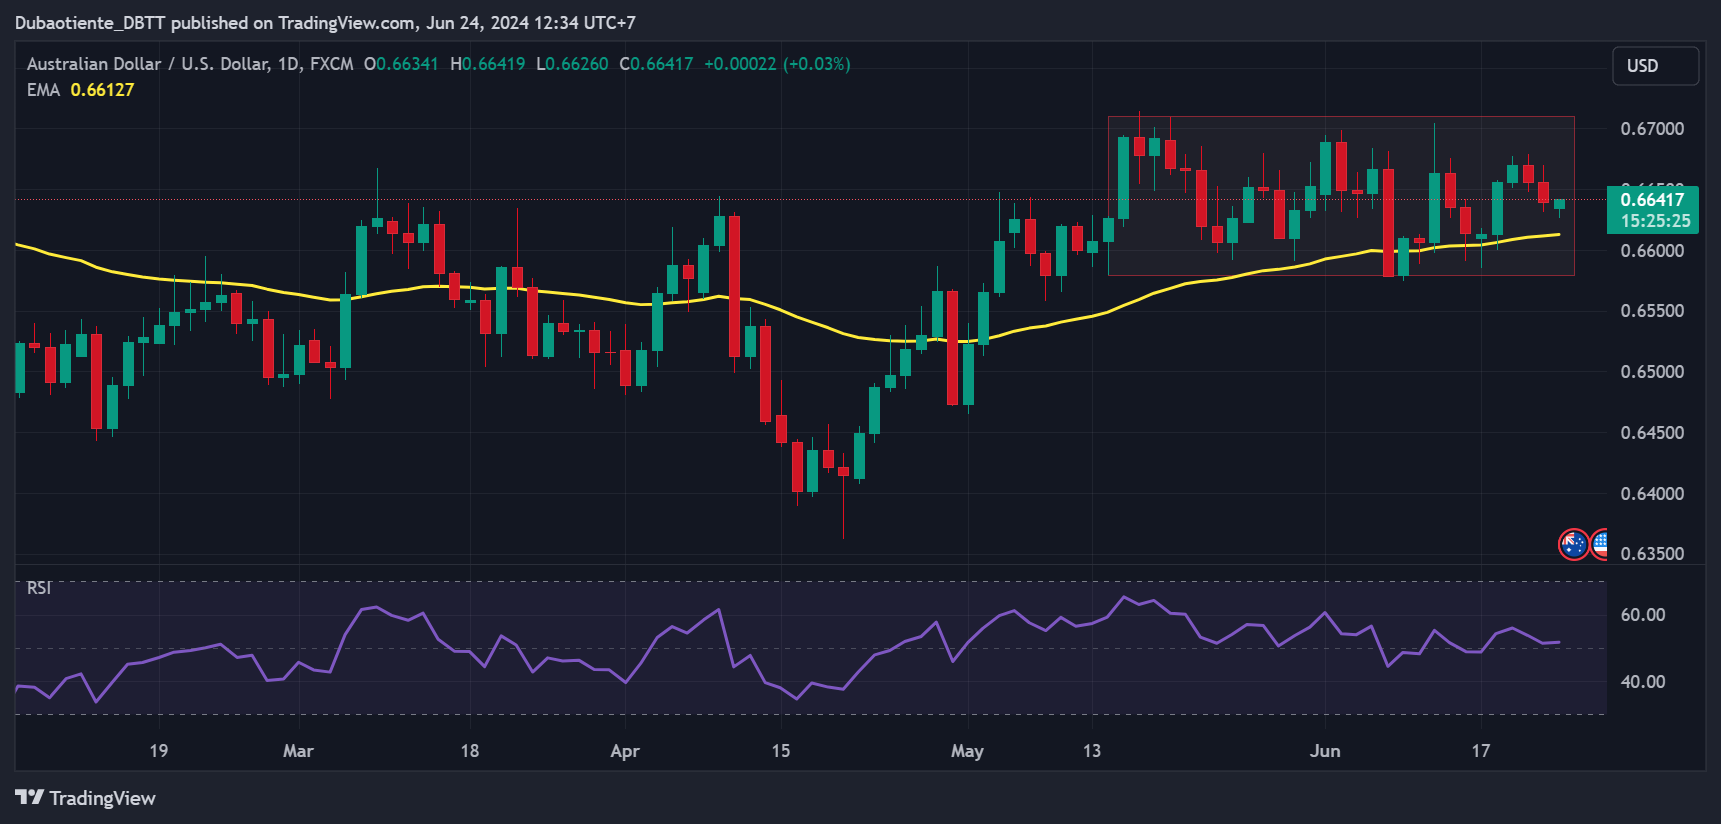The height and width of the screenshot is (824, 1721).
Task: Click the USD currency button
Action: [x=1655, y=66]
